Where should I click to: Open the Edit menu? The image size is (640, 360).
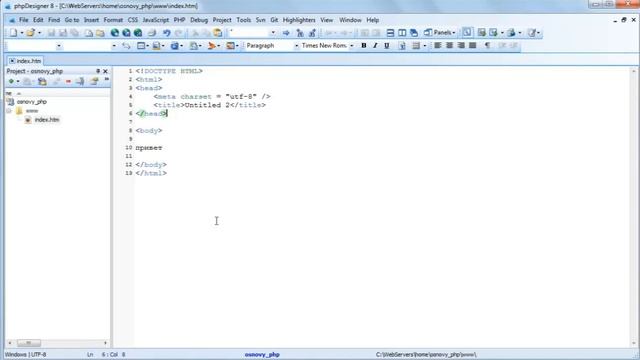tap(38, 20)
